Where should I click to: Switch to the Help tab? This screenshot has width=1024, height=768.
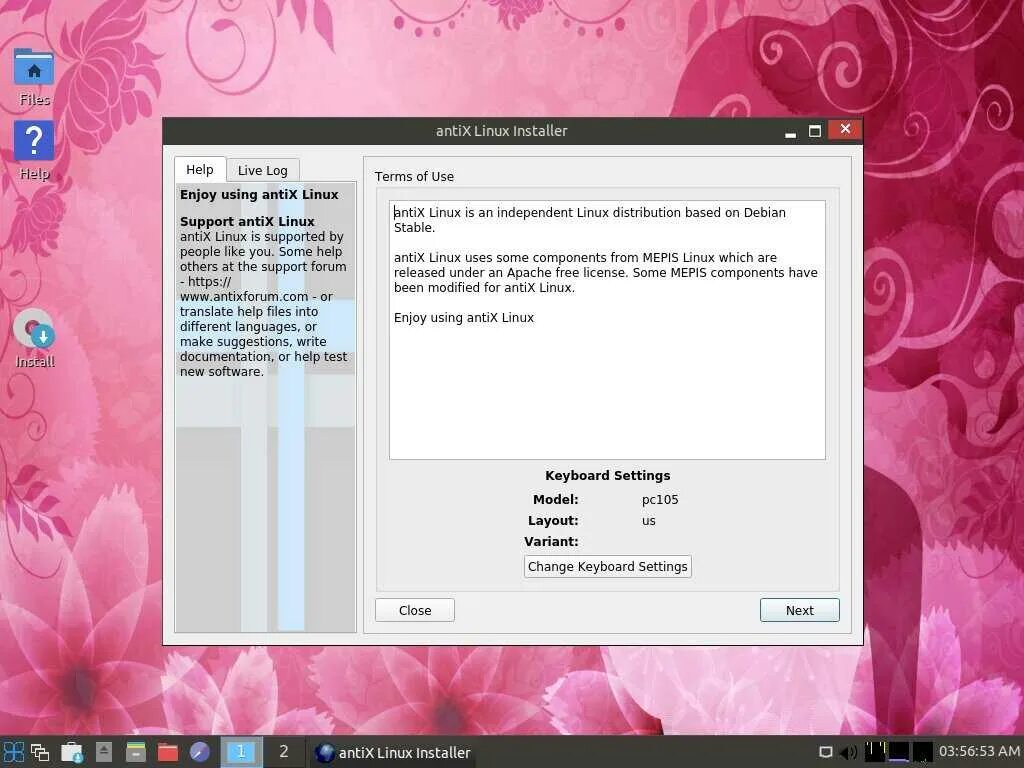[x=200, y=170]
